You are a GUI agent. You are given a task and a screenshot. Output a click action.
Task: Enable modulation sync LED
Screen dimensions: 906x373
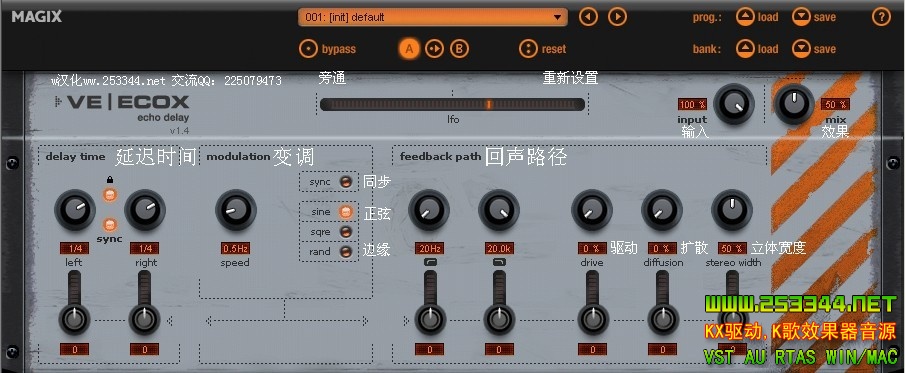[x=346, y=182]
